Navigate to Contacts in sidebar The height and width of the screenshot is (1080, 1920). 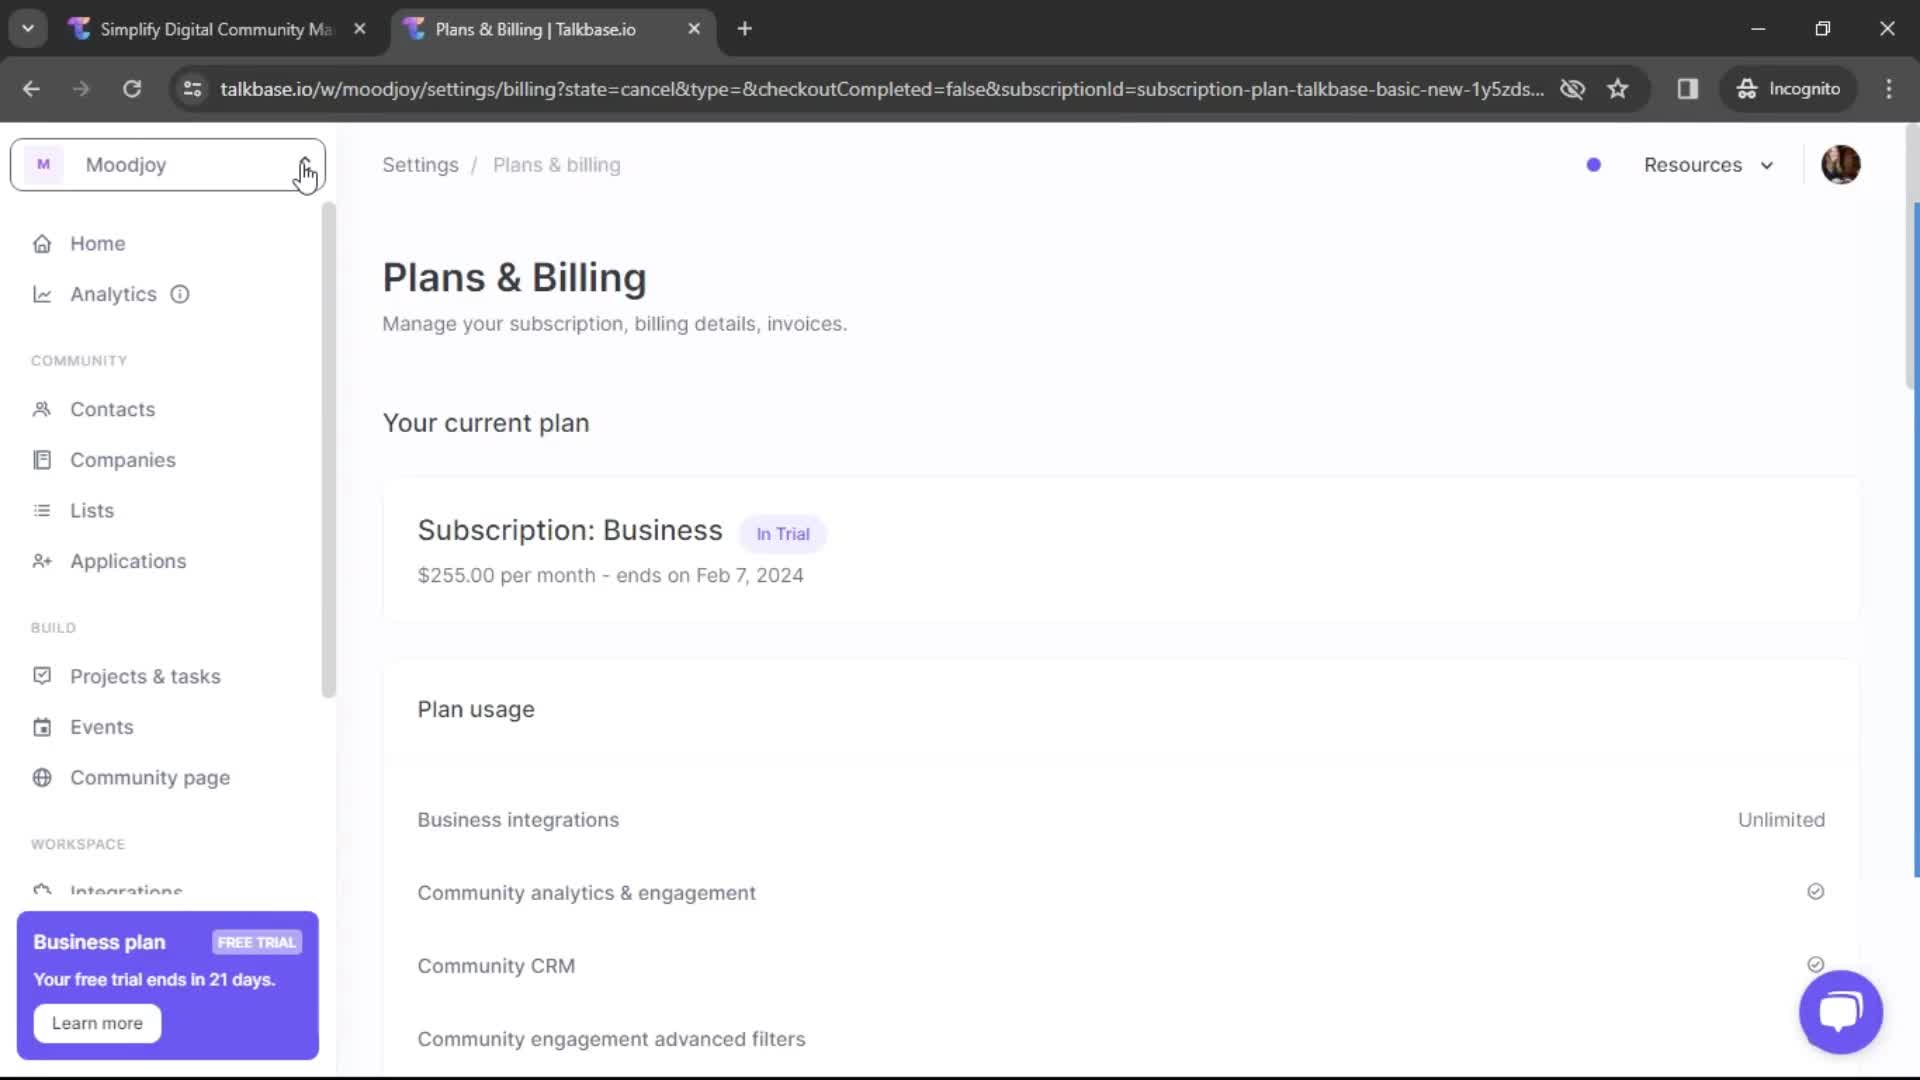[112, 409]
